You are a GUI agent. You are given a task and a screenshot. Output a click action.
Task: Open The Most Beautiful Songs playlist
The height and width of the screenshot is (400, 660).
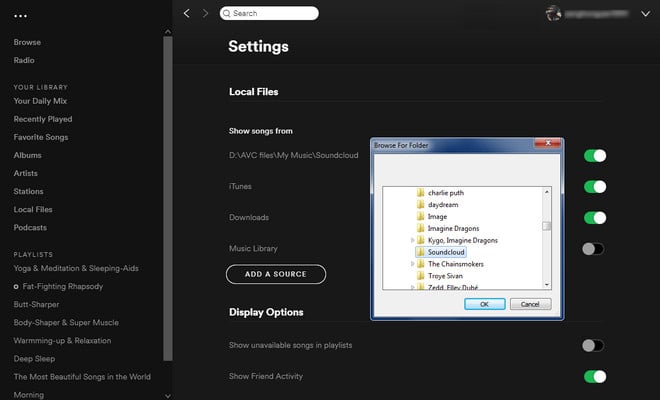[82, 377]
